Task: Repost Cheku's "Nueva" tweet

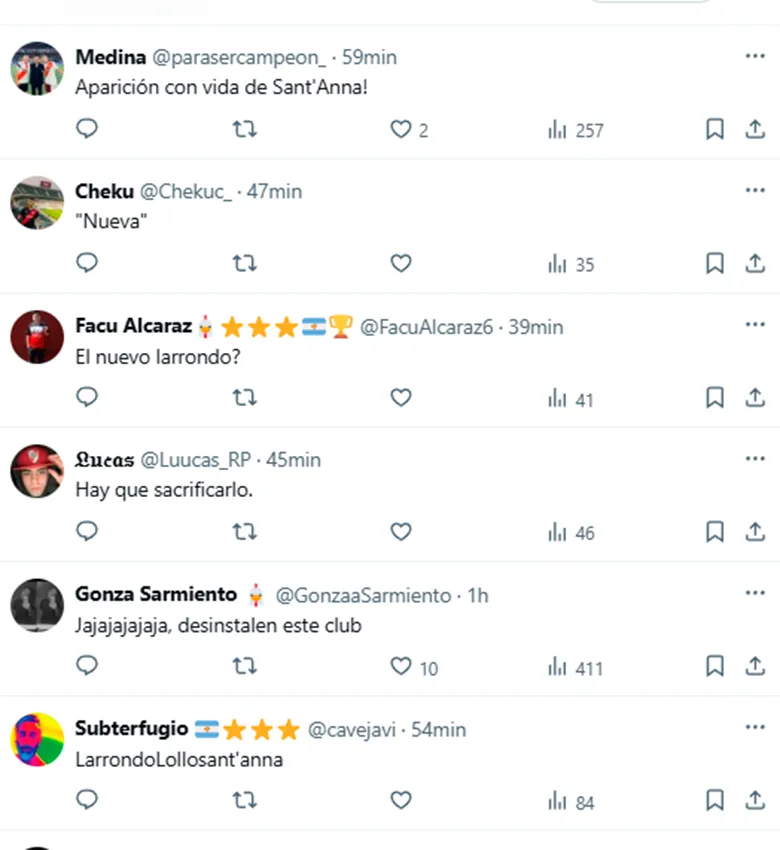Action: (x=244, y=263)
